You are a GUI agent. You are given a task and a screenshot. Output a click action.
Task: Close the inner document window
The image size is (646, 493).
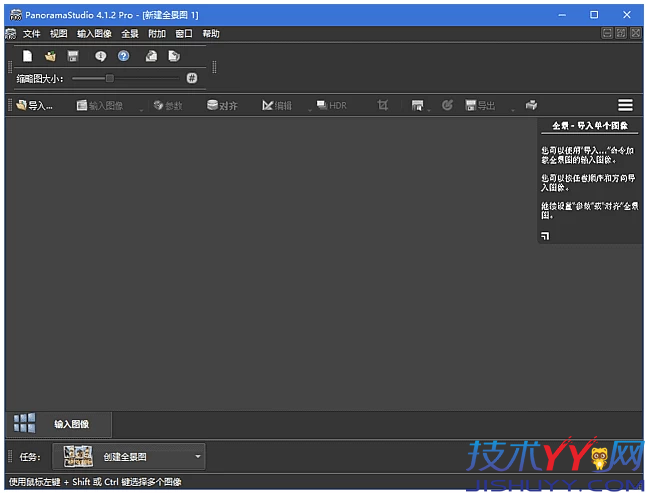(636, 33)
